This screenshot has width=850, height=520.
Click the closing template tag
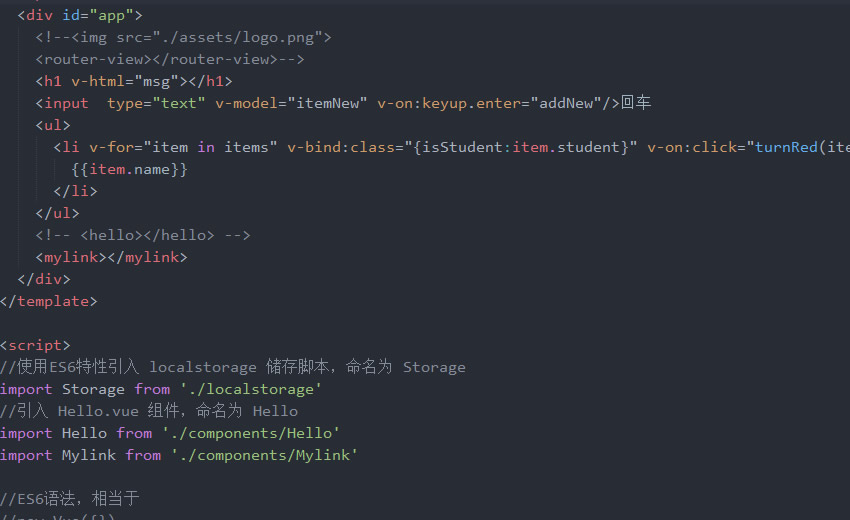(49, 301)
